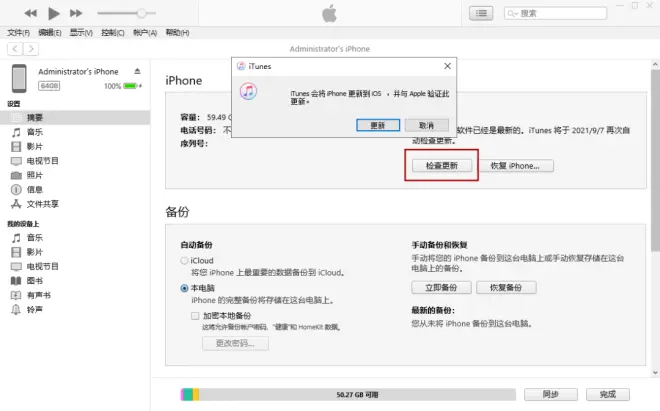Click the search field at top right
Screen dimensions: 660x411
coord(556,13)
